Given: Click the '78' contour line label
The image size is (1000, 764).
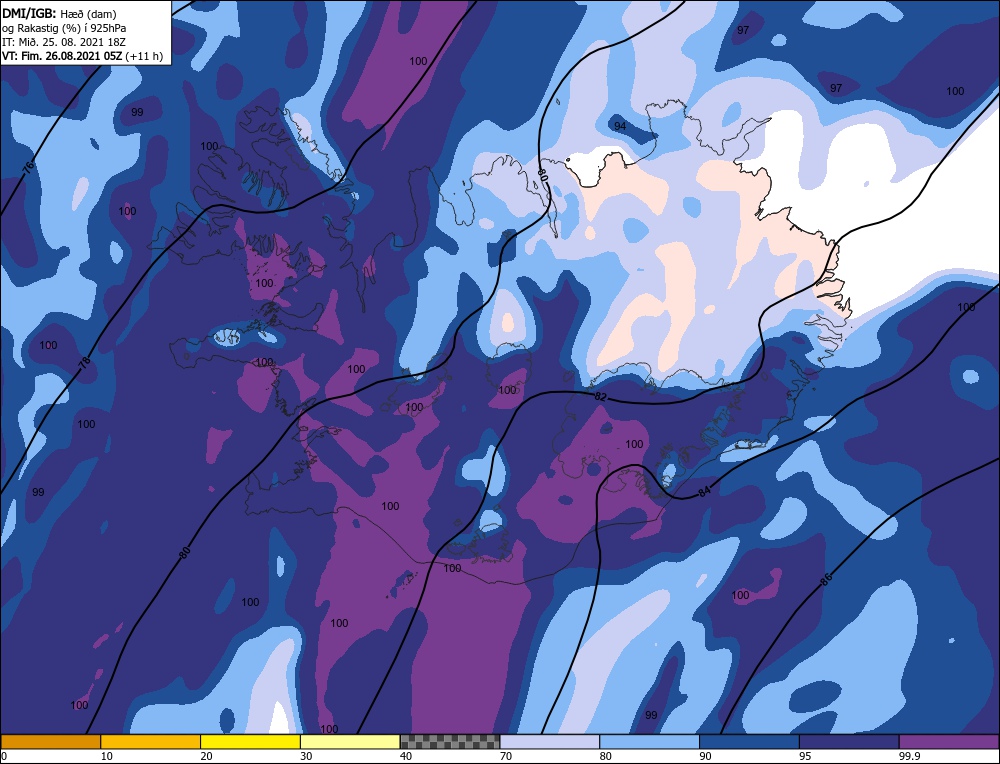Looking at the screenshot, I should tap(84, 362).
